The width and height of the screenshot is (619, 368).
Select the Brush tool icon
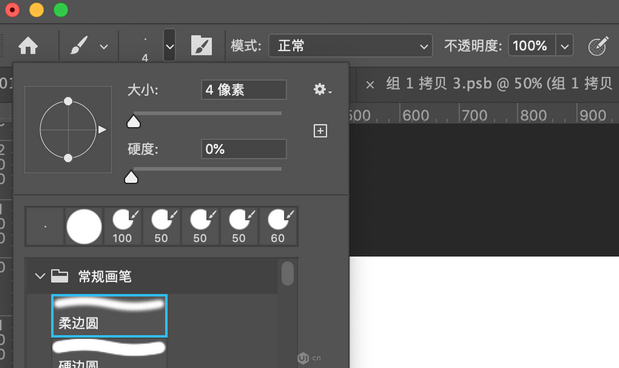tap(79, 46)
